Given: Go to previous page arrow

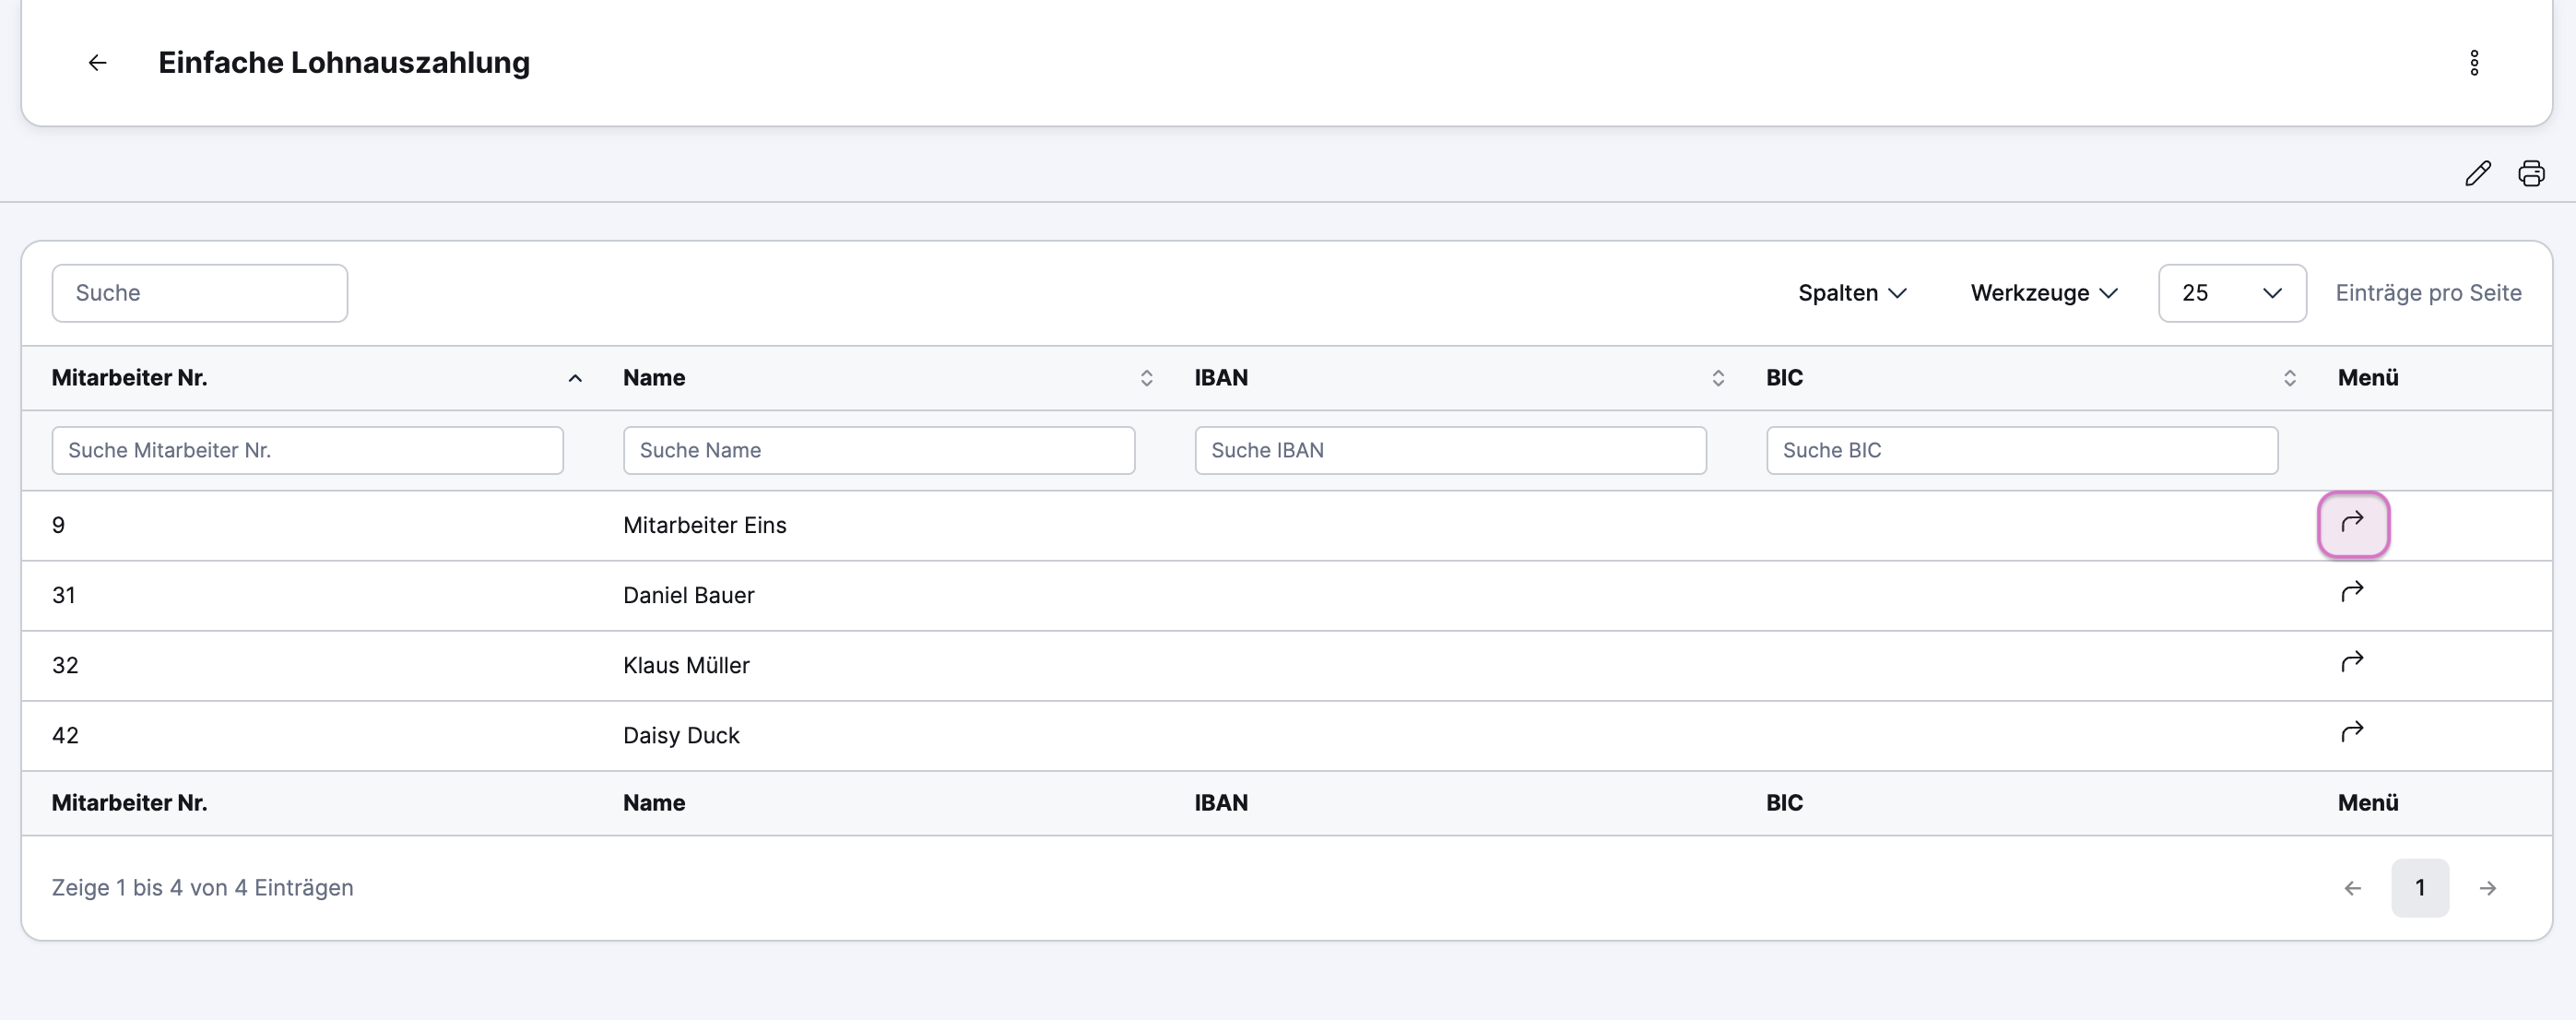Looking at the screenshot, I should [2352, 888].
